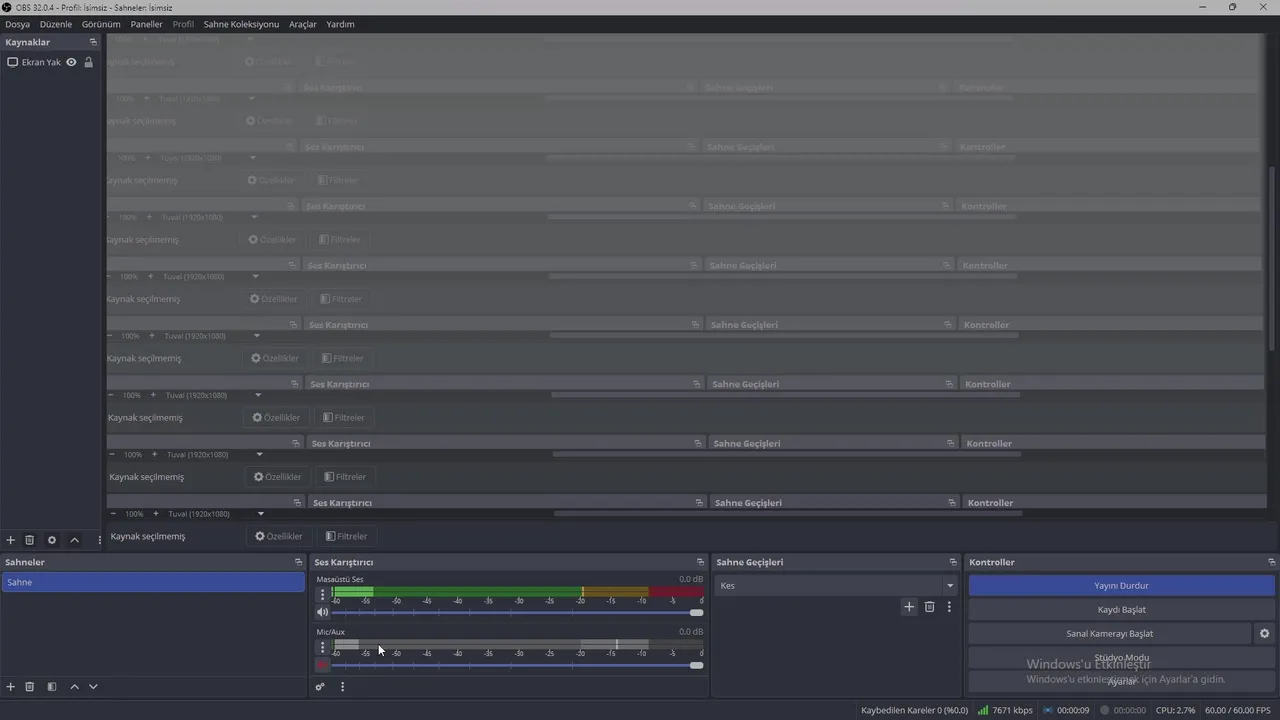This screenshot has height=720, width=1280.
Task: Undock the Sahneler panel with its float icon
Action: point(298,562)
